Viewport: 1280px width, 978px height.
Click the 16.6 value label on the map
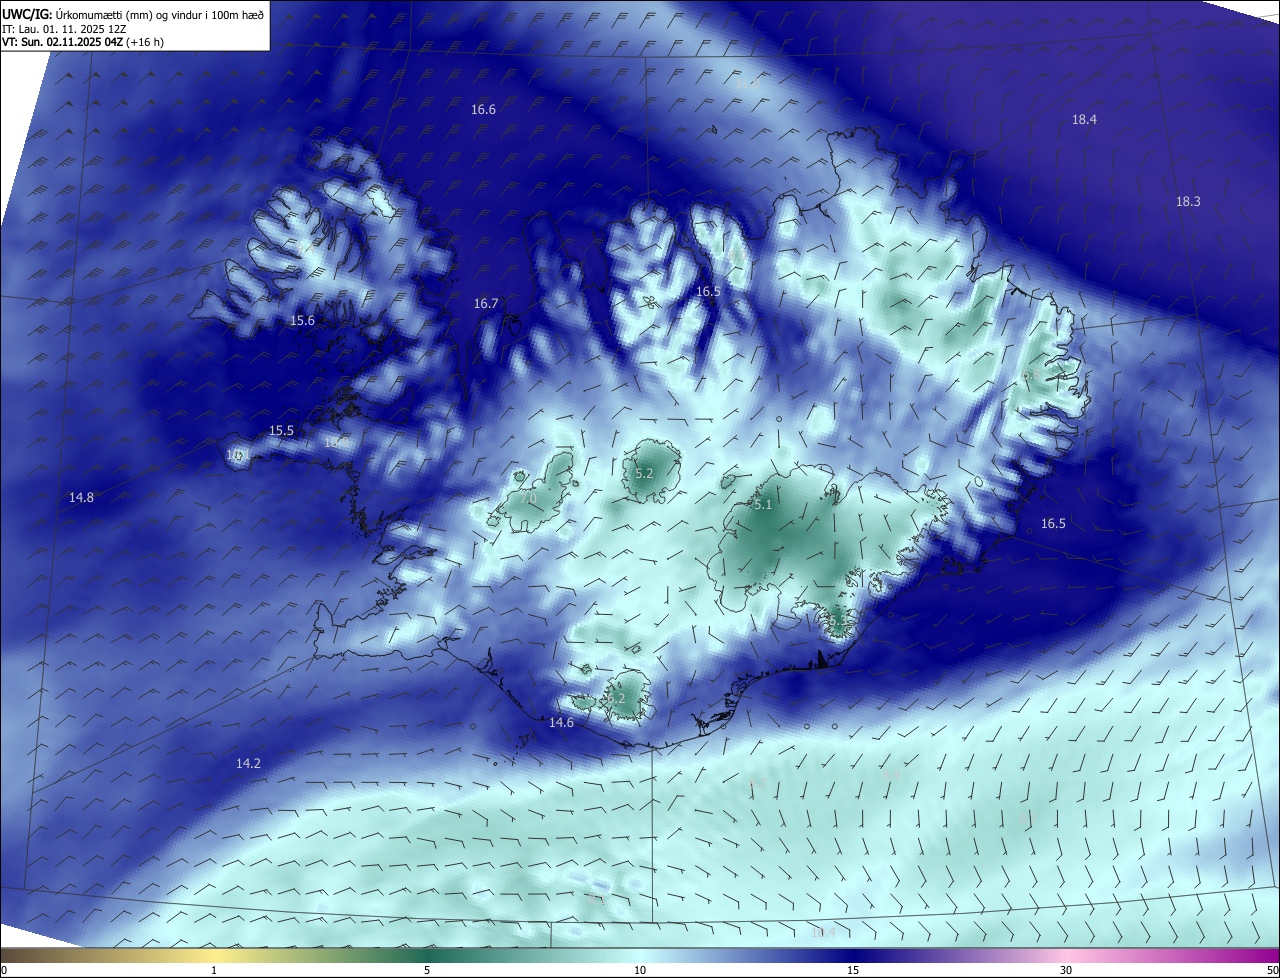483,110
